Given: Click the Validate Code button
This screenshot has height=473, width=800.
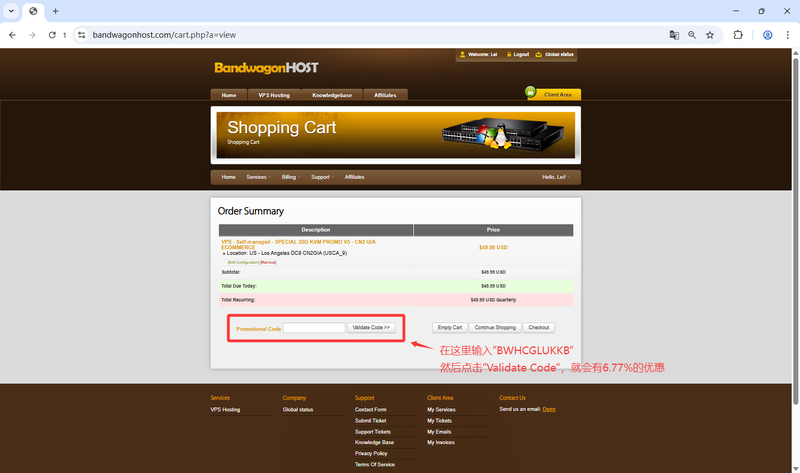Looking at the screenshot, I should pyautogui.click(x=372, y=327).
